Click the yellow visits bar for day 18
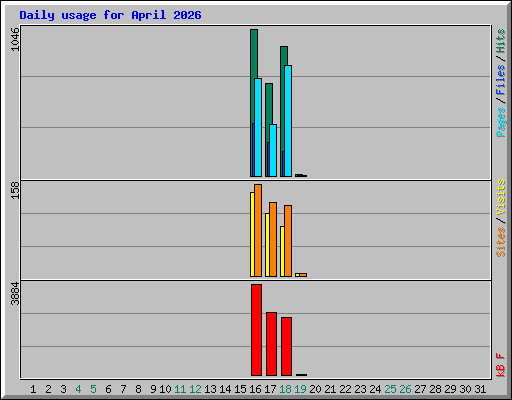Image resolution: width=512 pixels, height=400 pixels. pyautogui.click(x=282, y=251)
